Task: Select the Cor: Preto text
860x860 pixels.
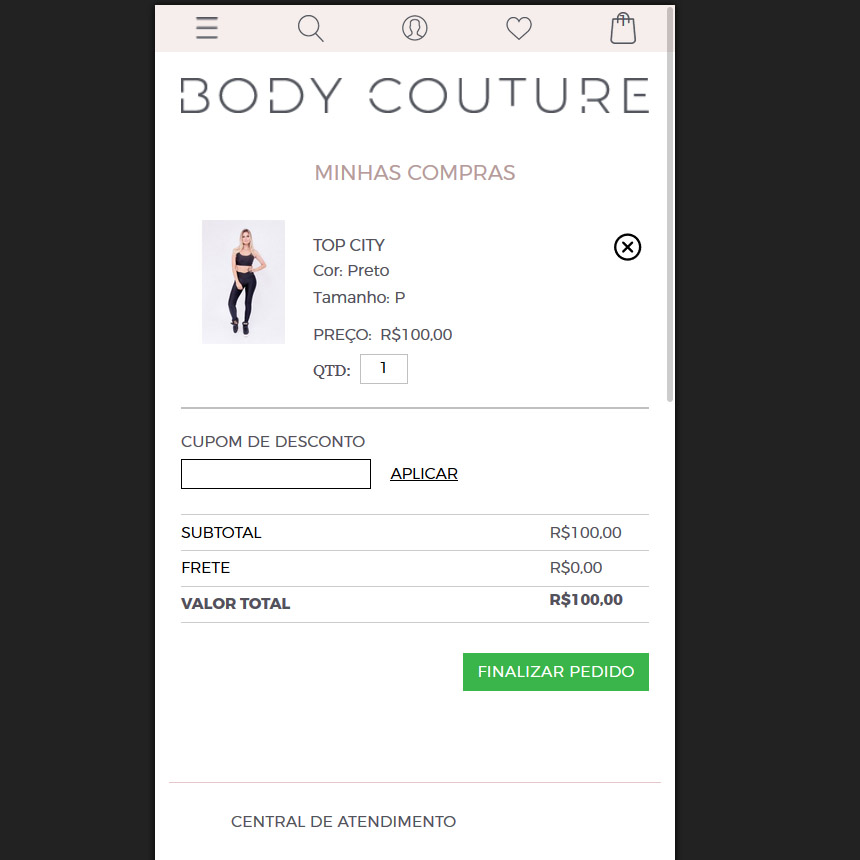Action: (x=351, y=271)
